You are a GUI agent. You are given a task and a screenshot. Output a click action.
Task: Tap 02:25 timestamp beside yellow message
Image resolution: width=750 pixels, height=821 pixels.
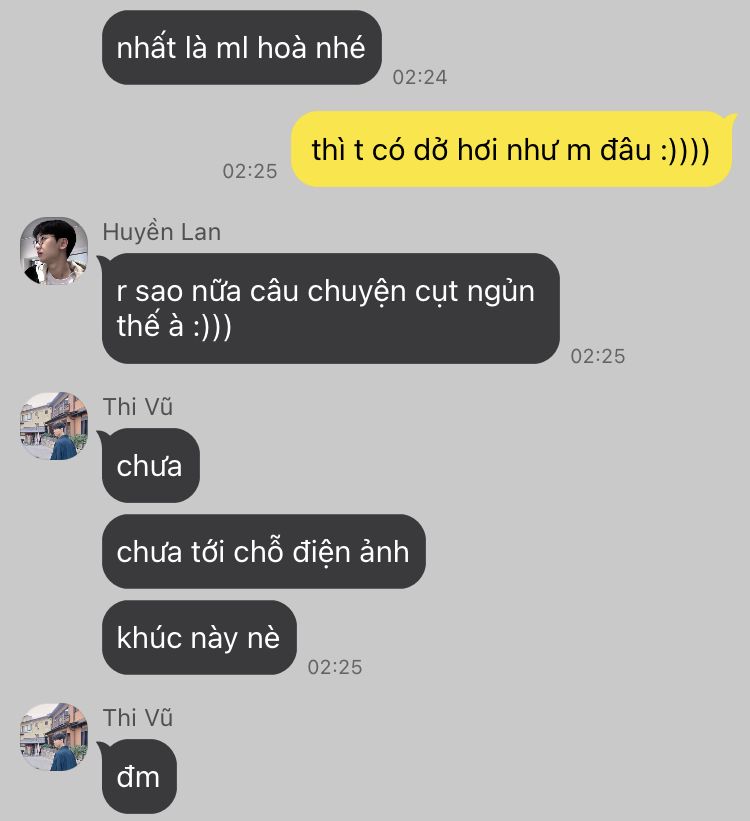250,171
